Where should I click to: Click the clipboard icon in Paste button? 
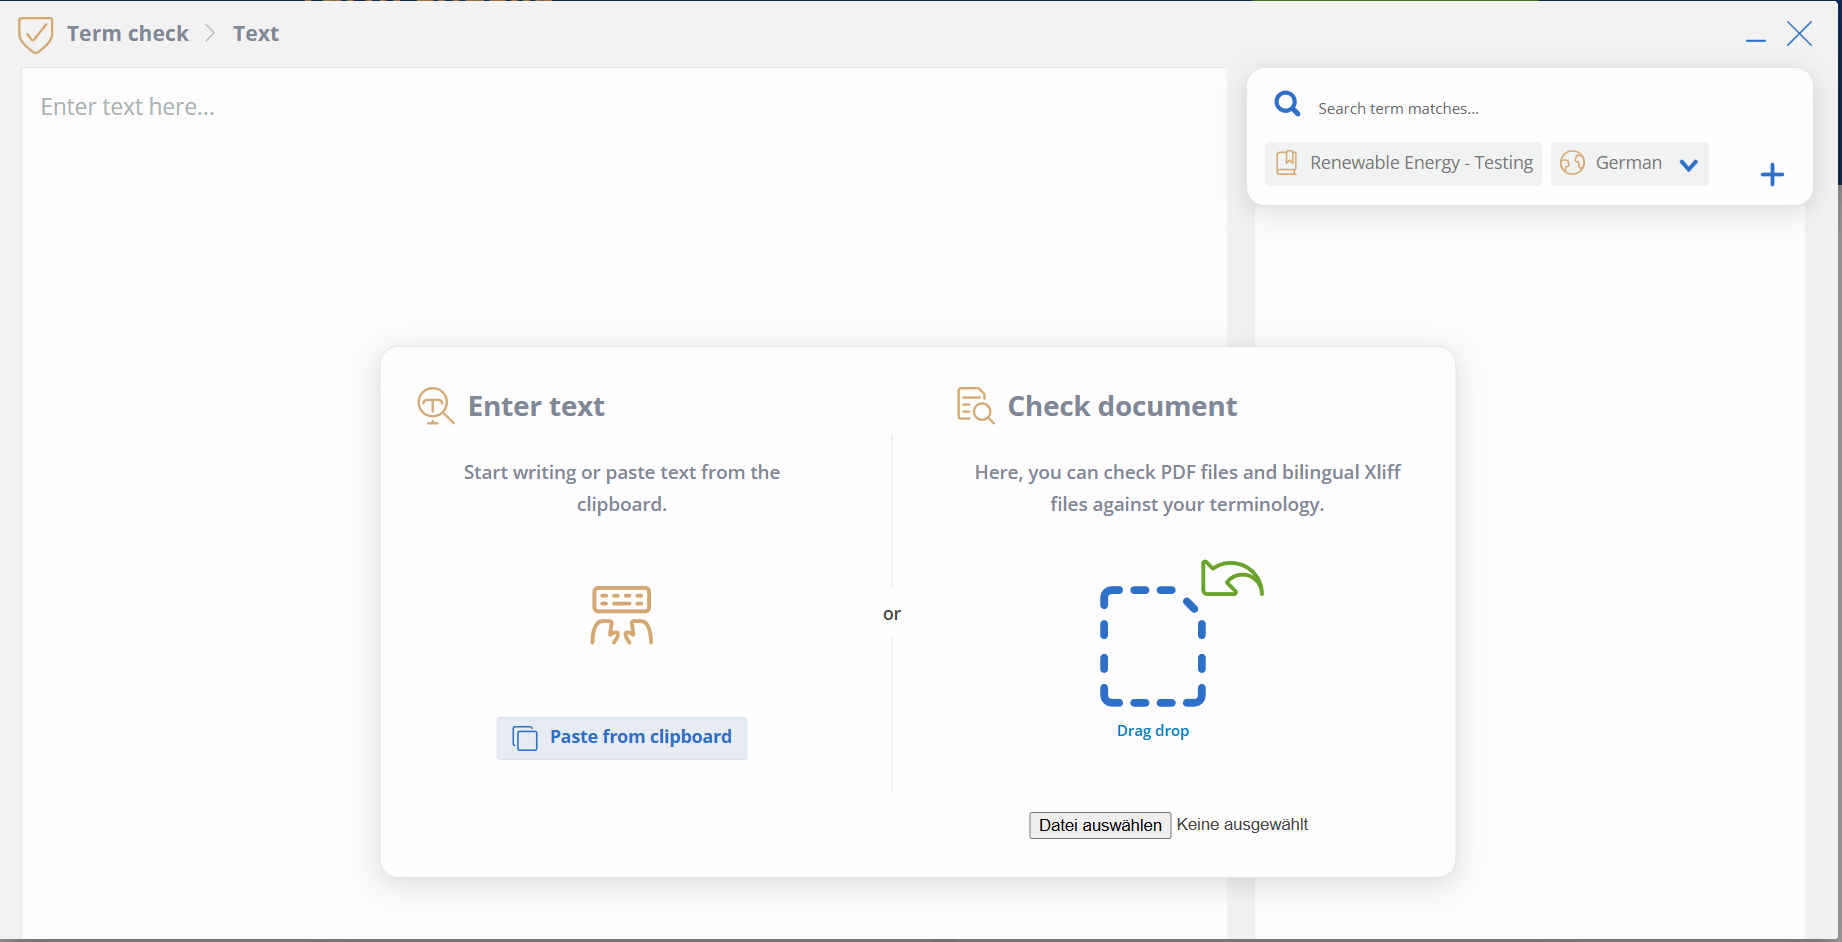pyautogui.click(x=525, y=738)
